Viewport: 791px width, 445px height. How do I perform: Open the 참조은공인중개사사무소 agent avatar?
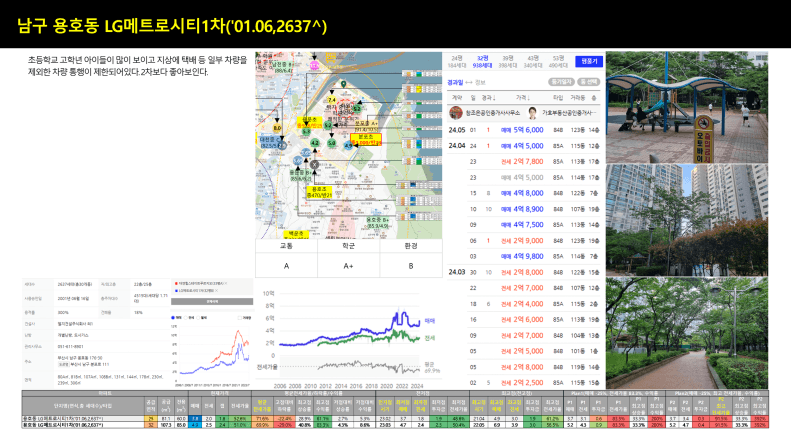[x=456, y=113]
